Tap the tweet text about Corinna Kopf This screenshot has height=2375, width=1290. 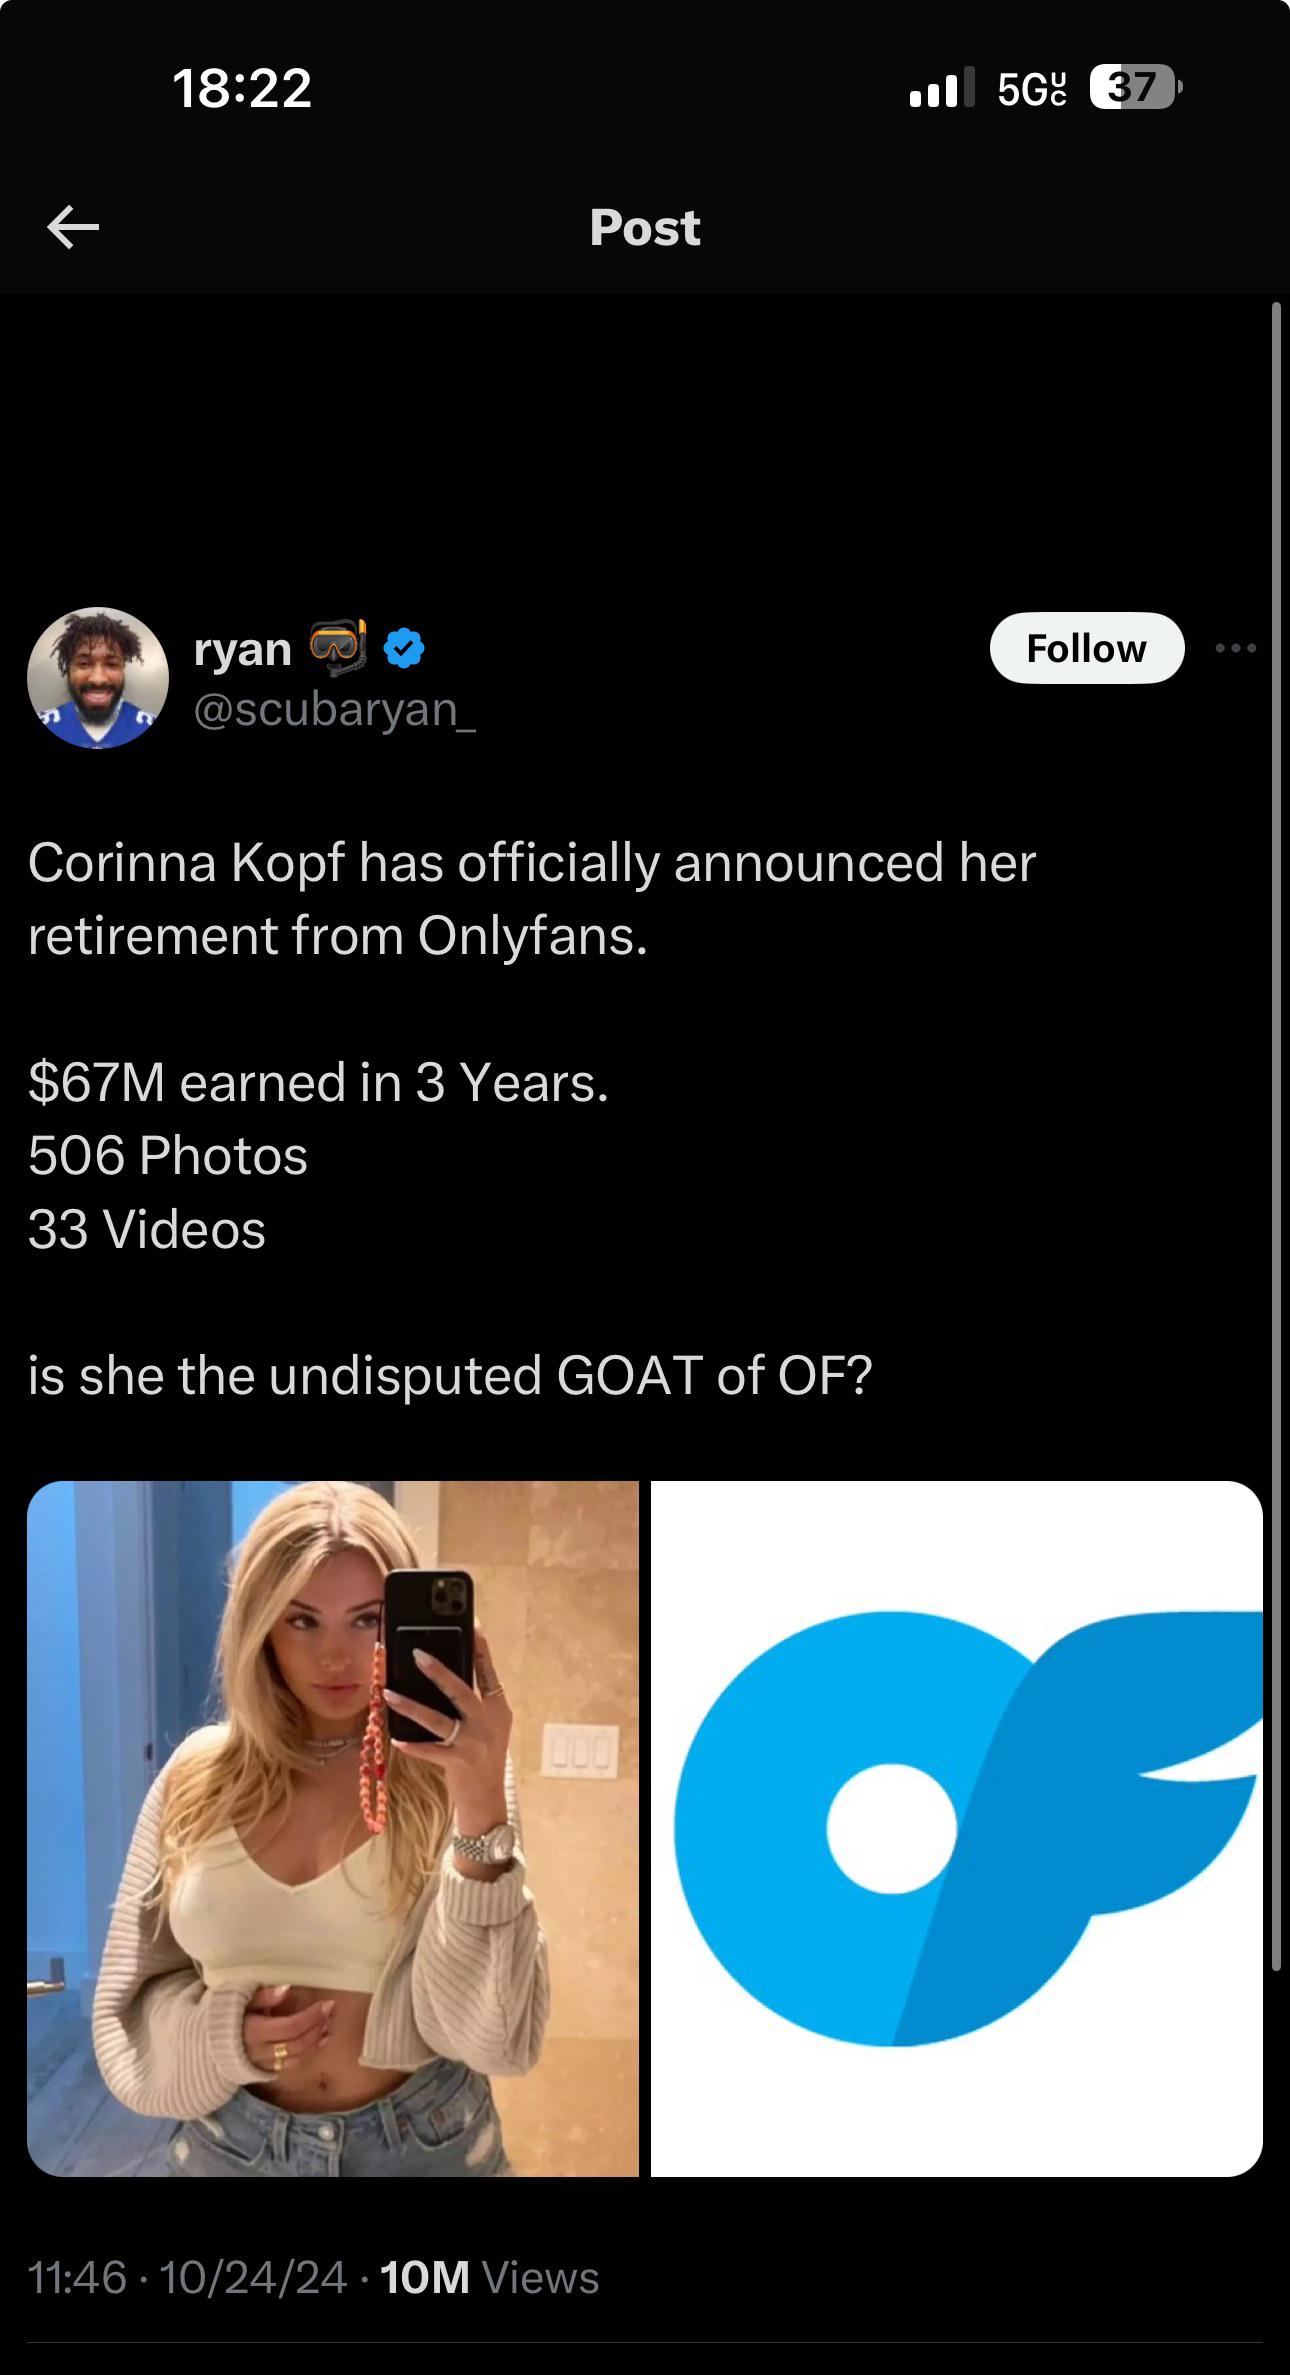point(530,899)
